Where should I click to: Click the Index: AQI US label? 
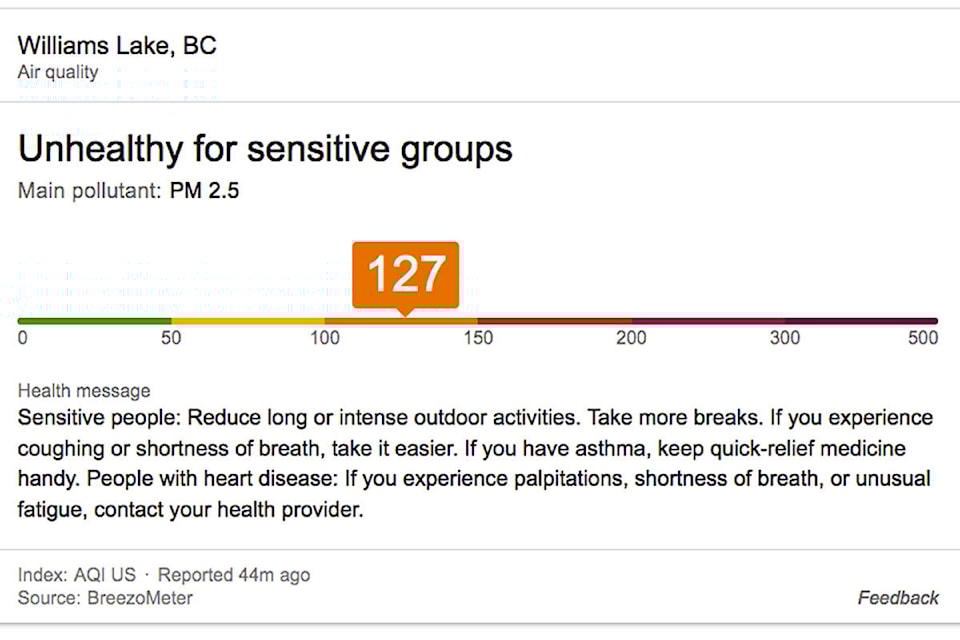tap(77, 575)
